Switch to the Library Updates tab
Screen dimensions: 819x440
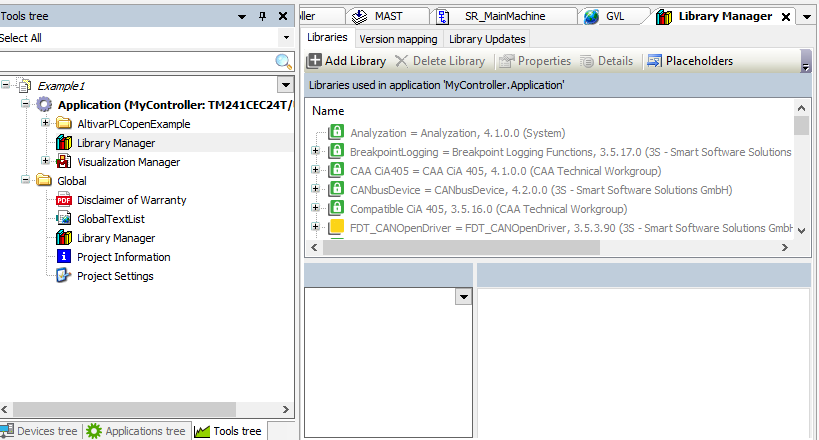pyautogui.click(x=486, y=39)
